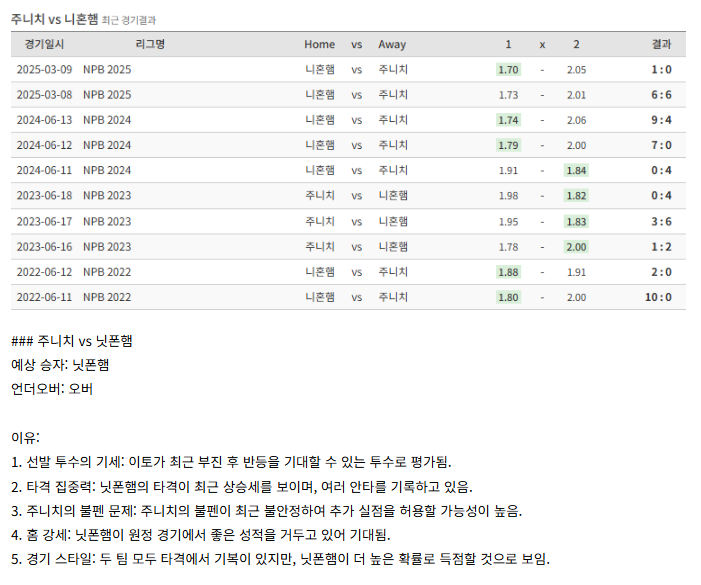Select the date 2023-06-17
This screenshot has height=585, width=701.
click(44, 222)
